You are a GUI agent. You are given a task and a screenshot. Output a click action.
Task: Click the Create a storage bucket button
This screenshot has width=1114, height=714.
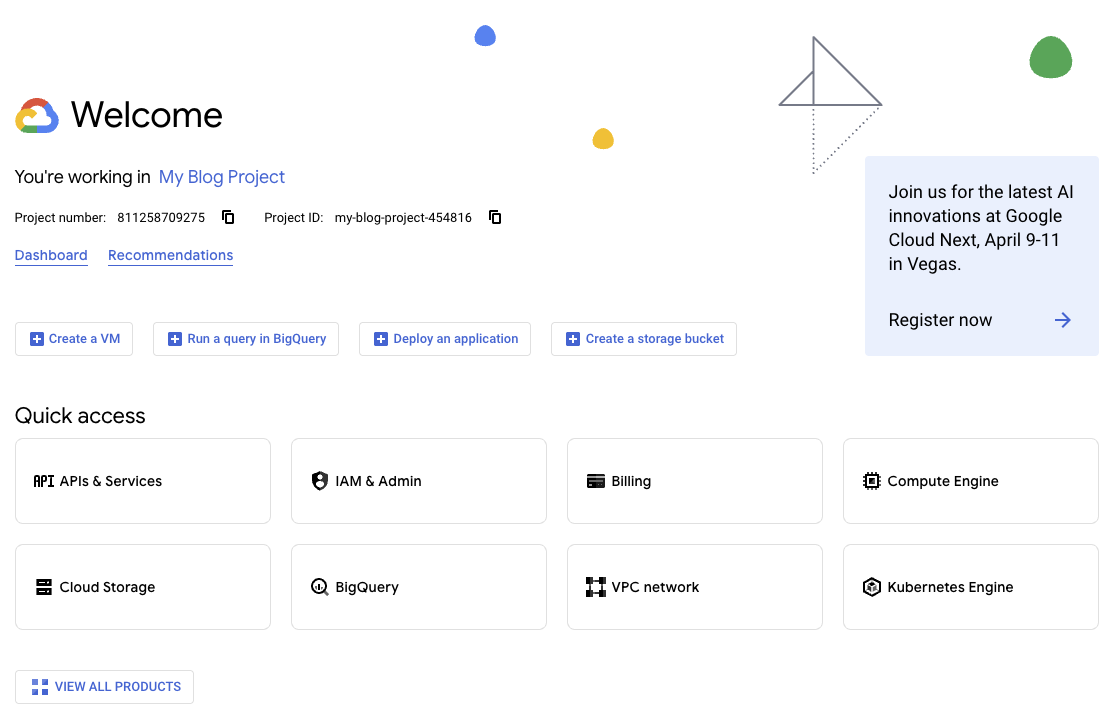(x=644, y=340)
